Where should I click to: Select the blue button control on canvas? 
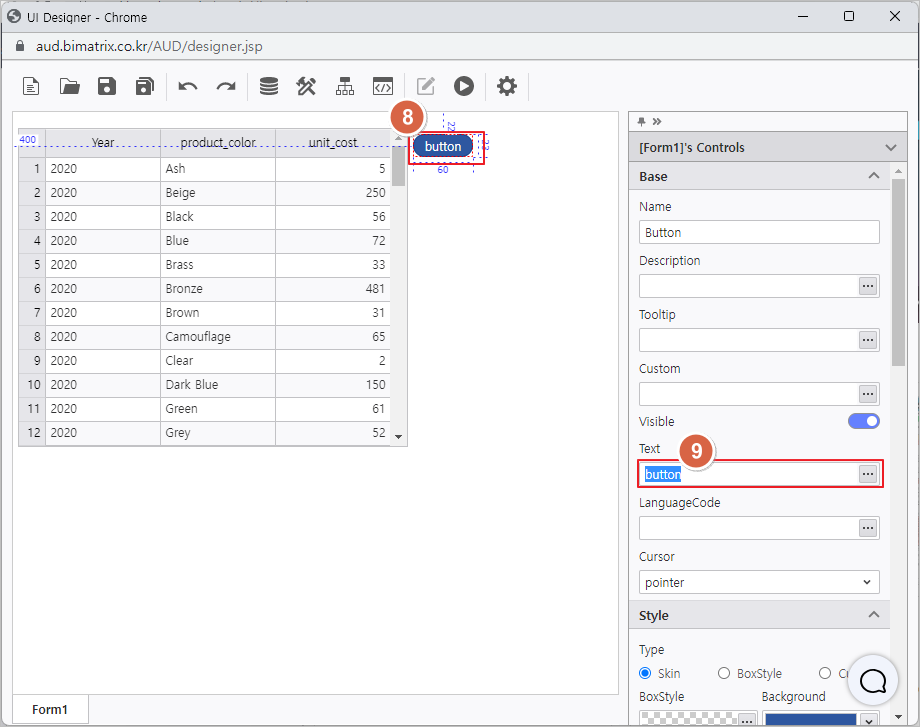[443, 146]
